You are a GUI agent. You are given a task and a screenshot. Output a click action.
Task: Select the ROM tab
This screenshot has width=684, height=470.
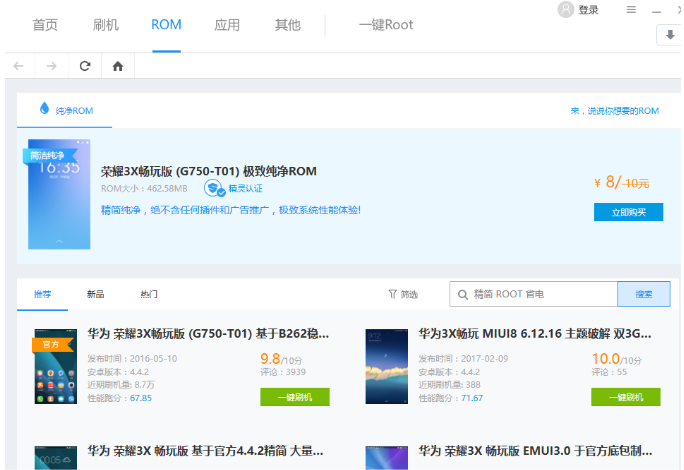[x=166, y=24]
